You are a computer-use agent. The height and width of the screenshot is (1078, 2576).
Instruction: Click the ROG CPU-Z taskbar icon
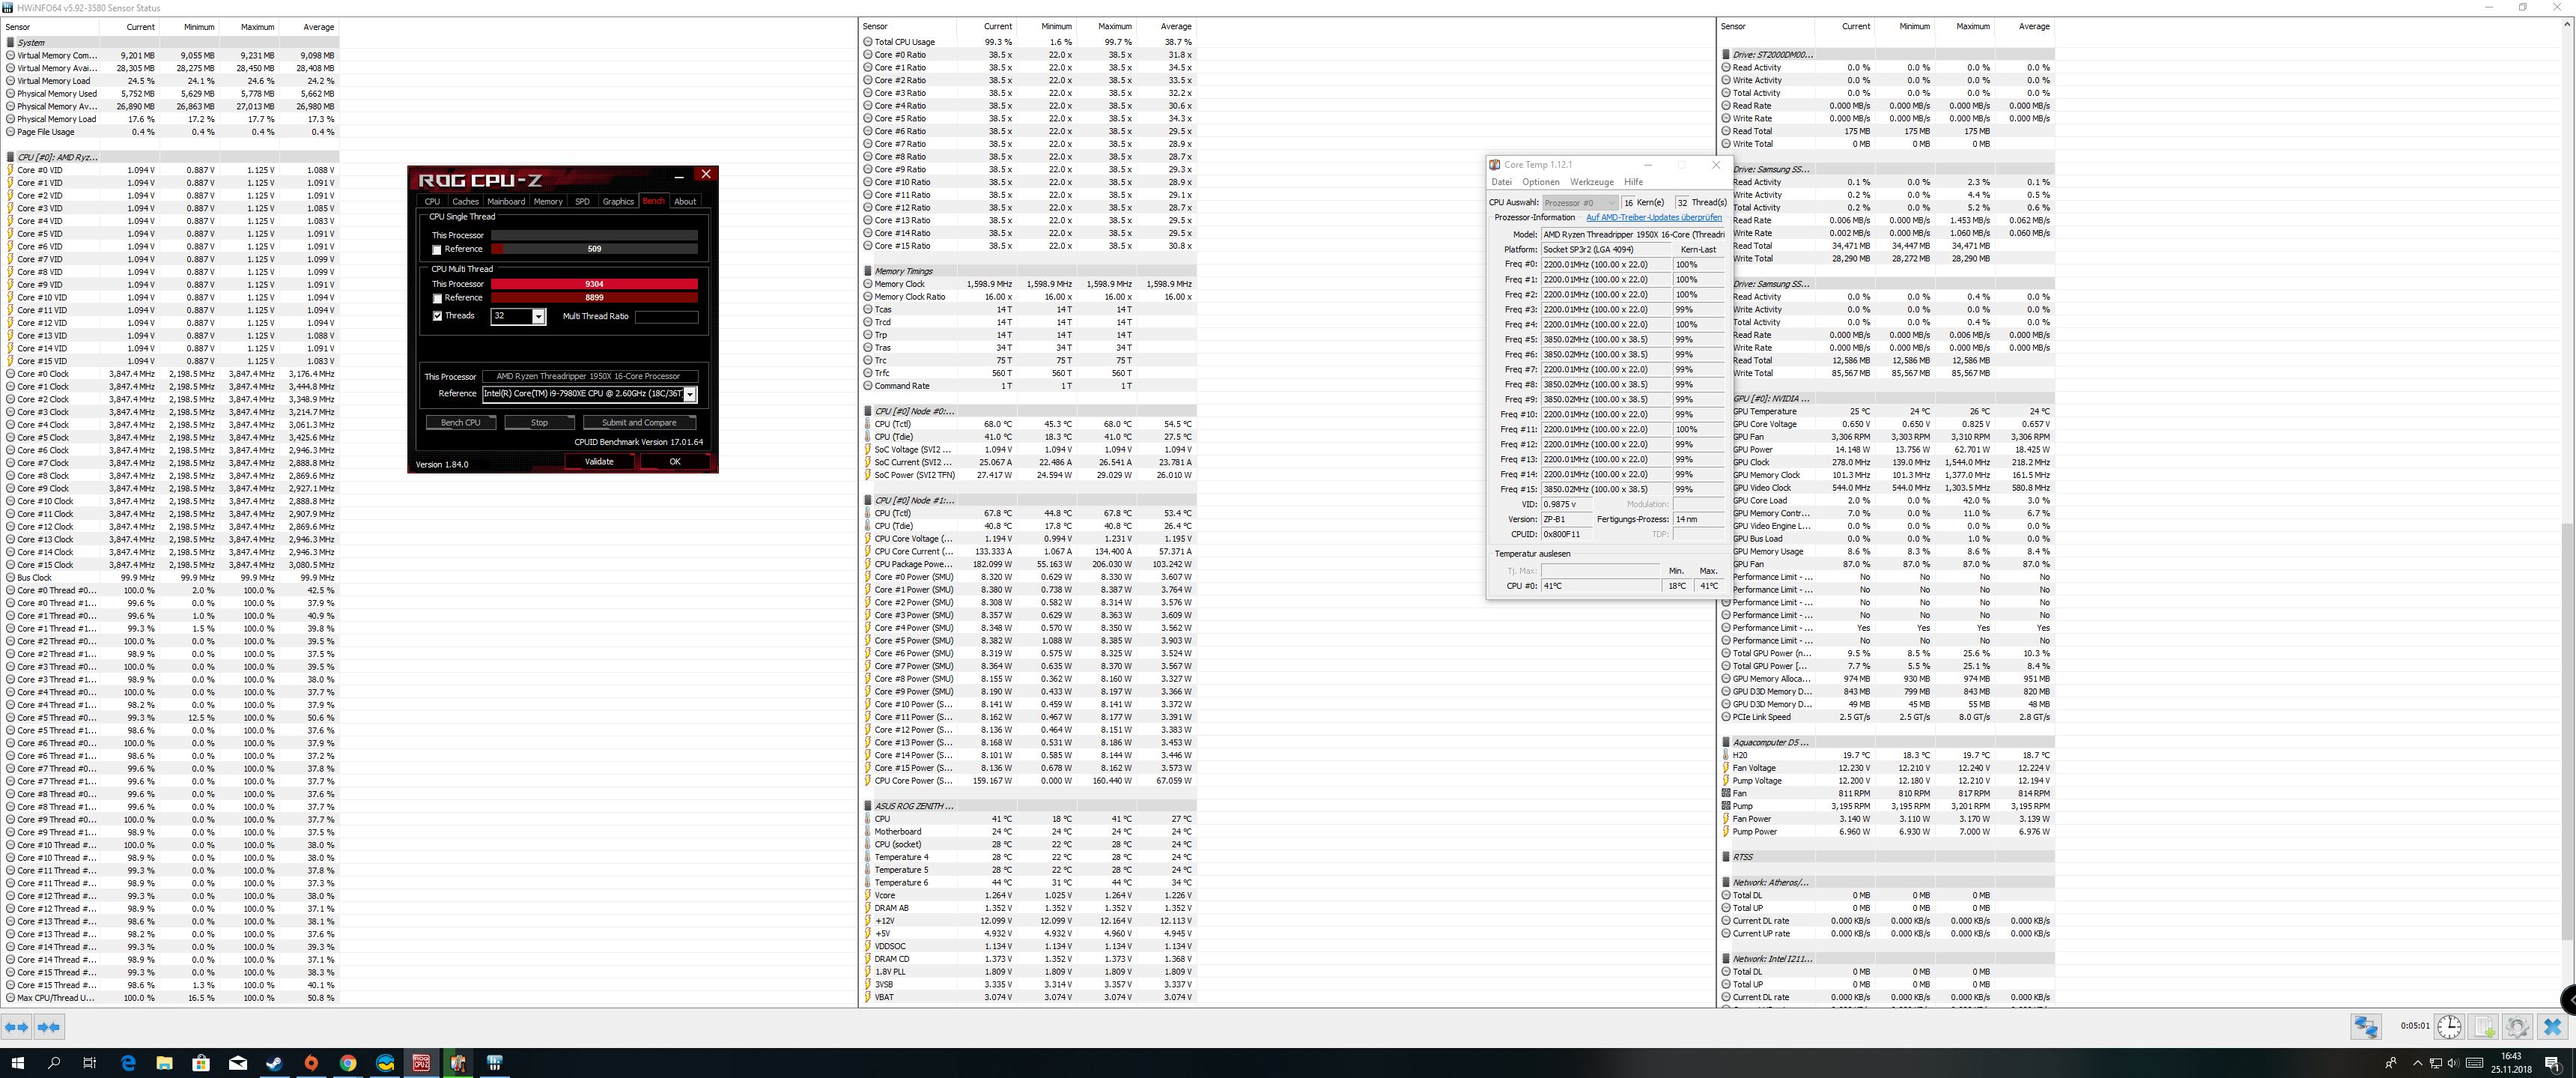click(x=421, y=1063)
